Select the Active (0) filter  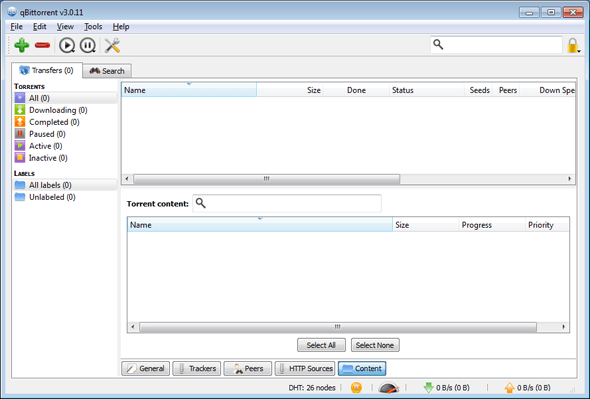pos(66,146)
